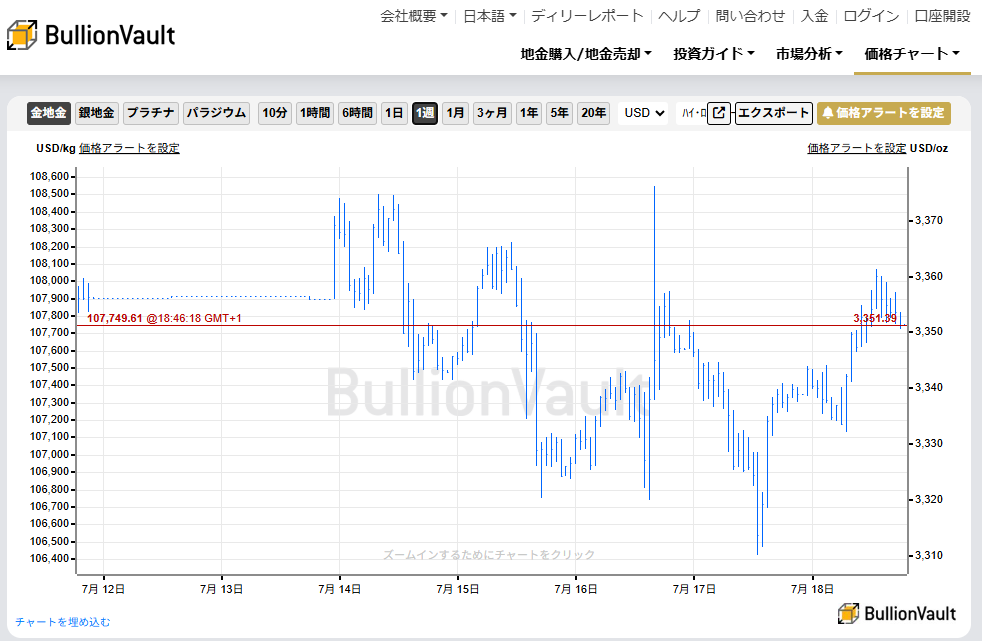Expand the 会社概要 menu
This screenshot has height=641, width=982.
(x=414, y=16)
